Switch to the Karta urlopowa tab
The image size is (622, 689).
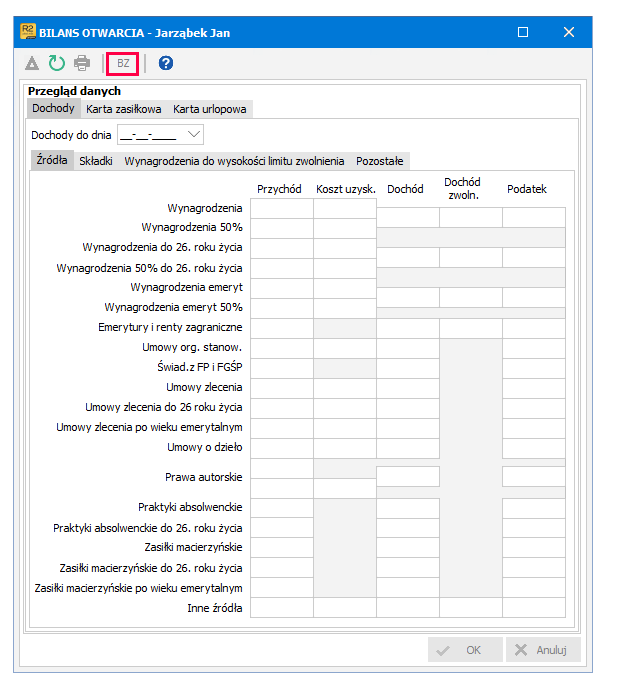210,109
